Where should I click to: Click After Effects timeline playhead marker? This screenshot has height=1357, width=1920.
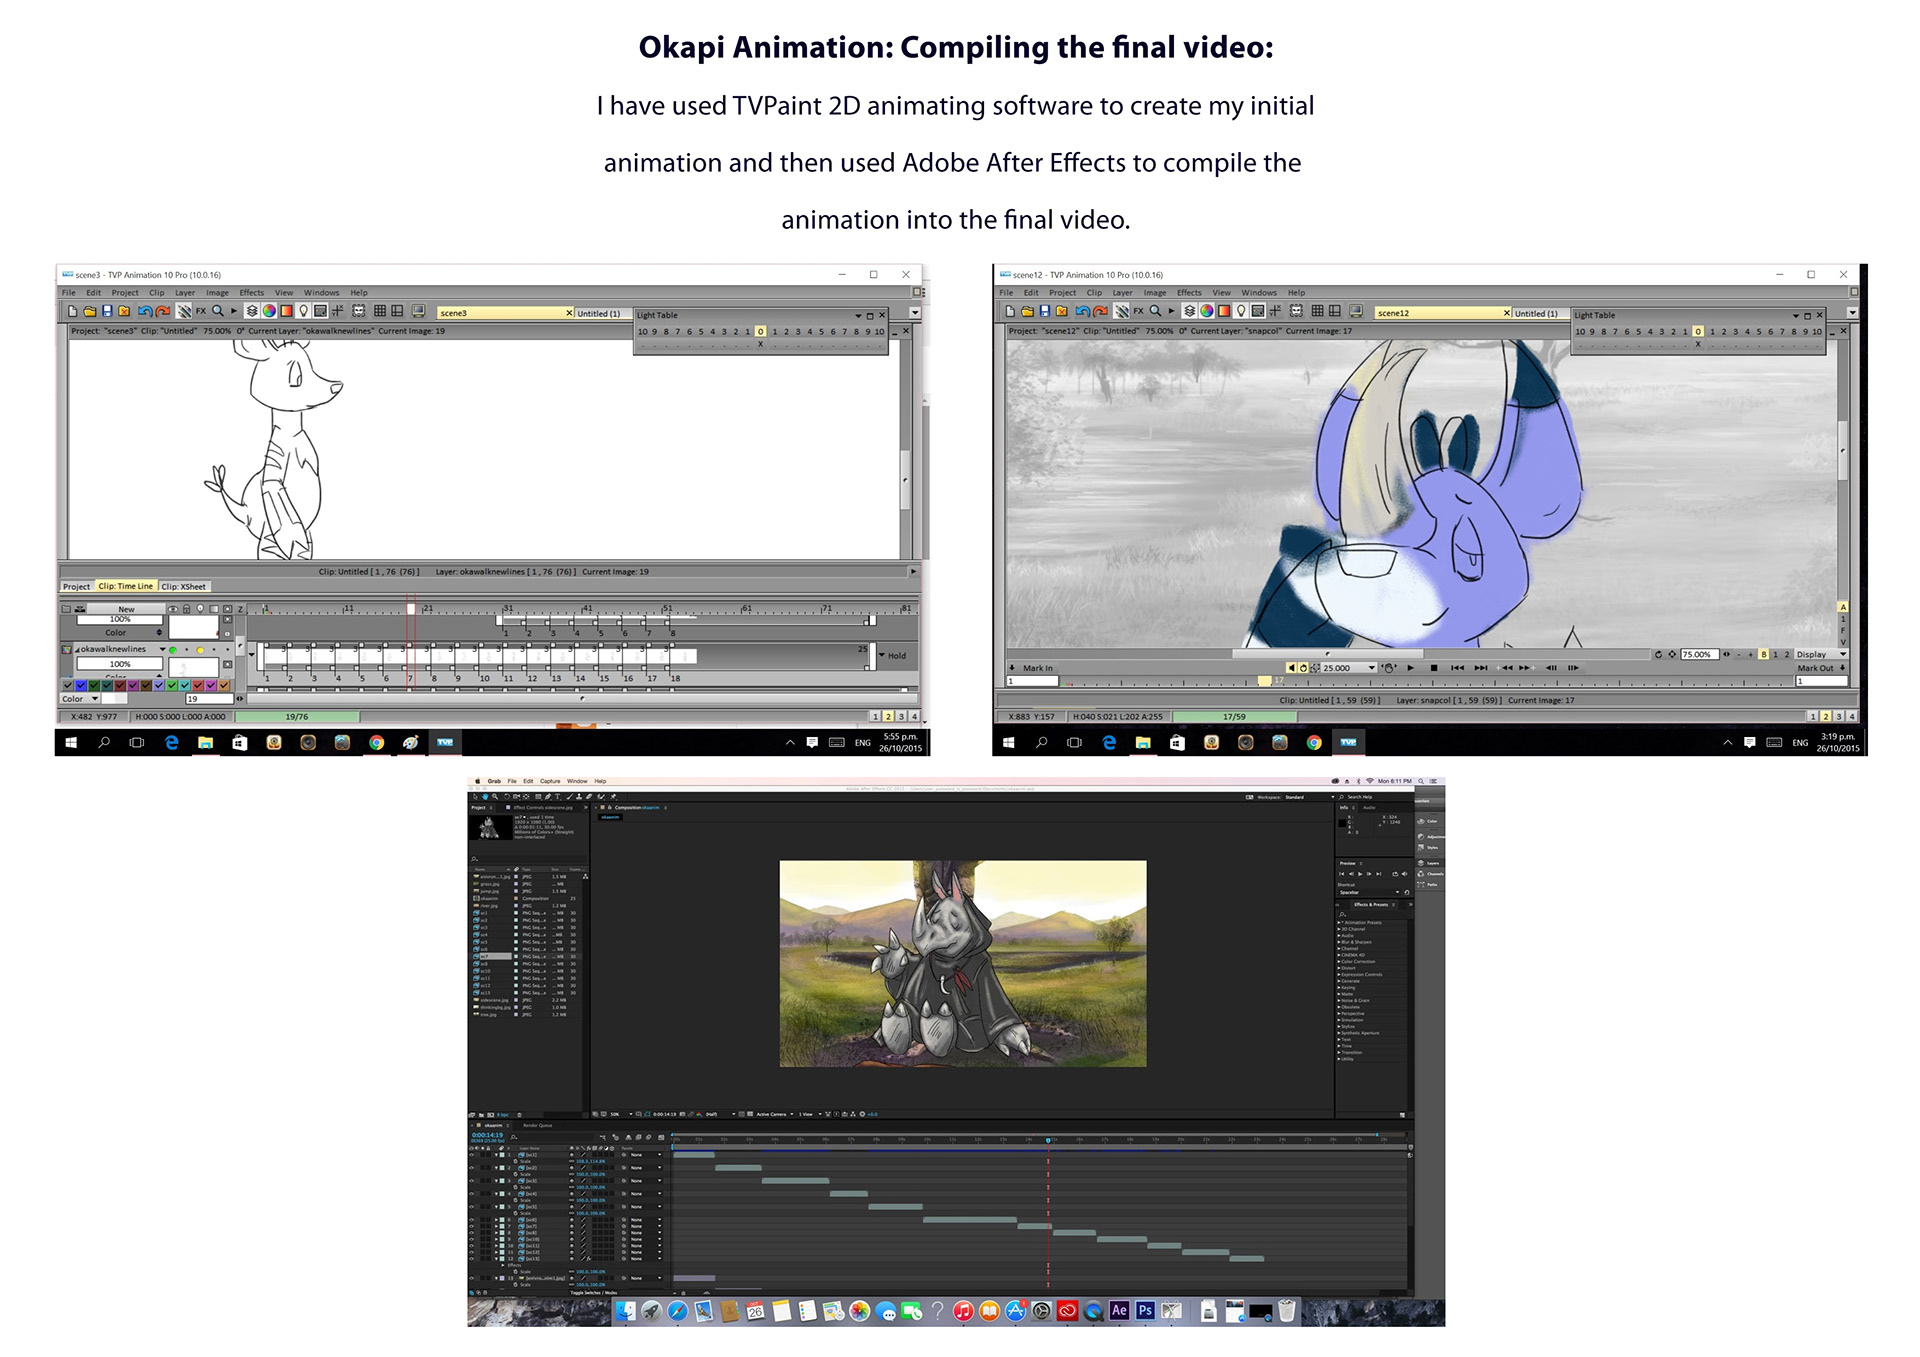1048,1140
